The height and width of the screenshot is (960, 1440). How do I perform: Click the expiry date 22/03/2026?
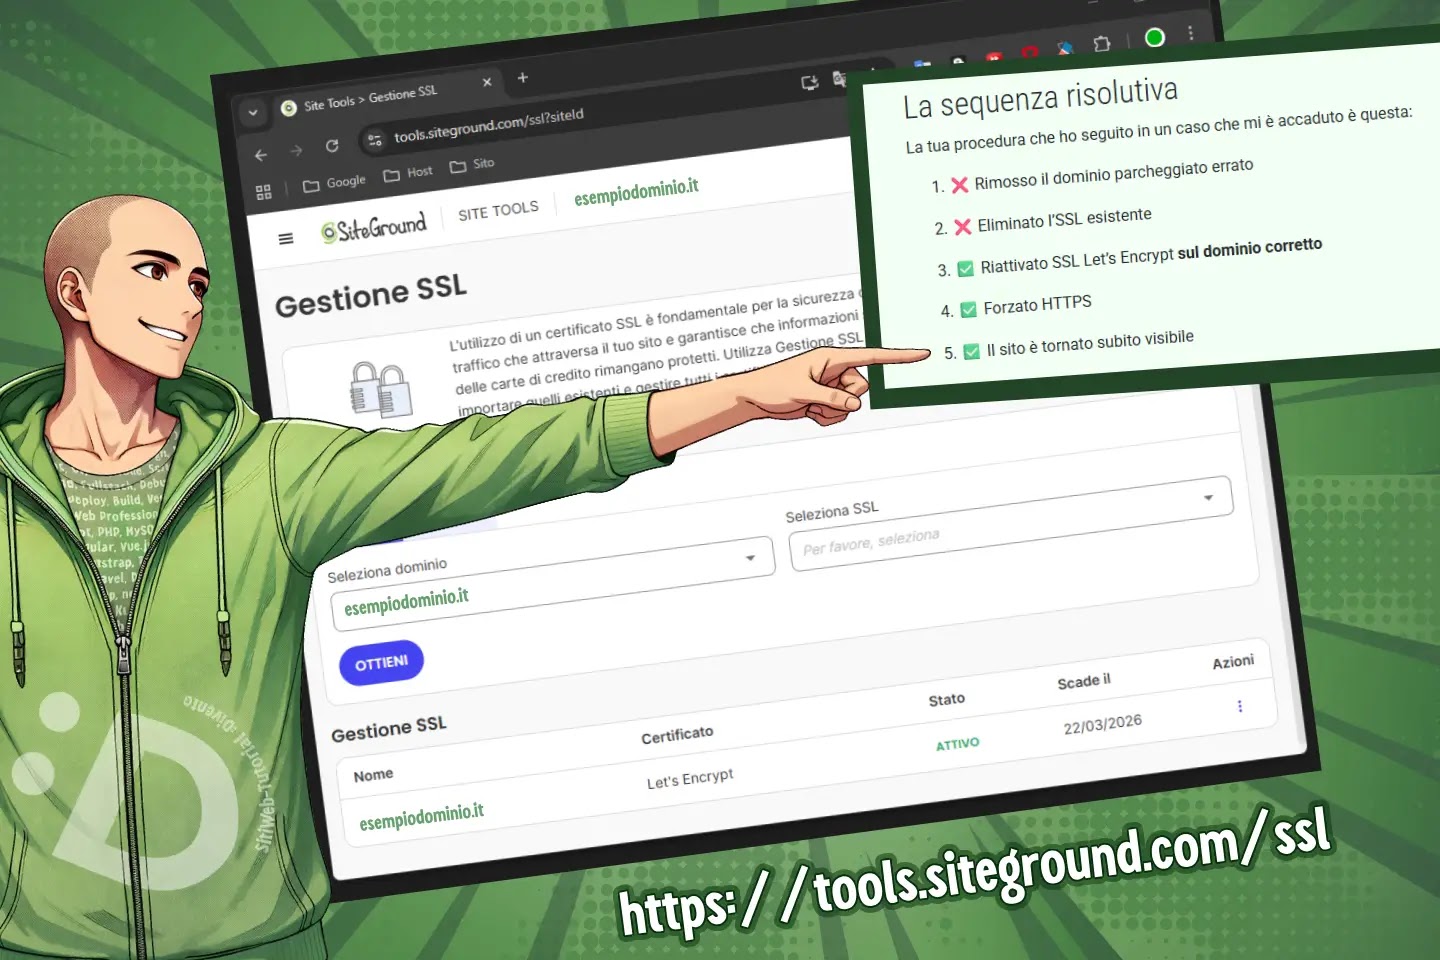click(x=1103, y=723)
